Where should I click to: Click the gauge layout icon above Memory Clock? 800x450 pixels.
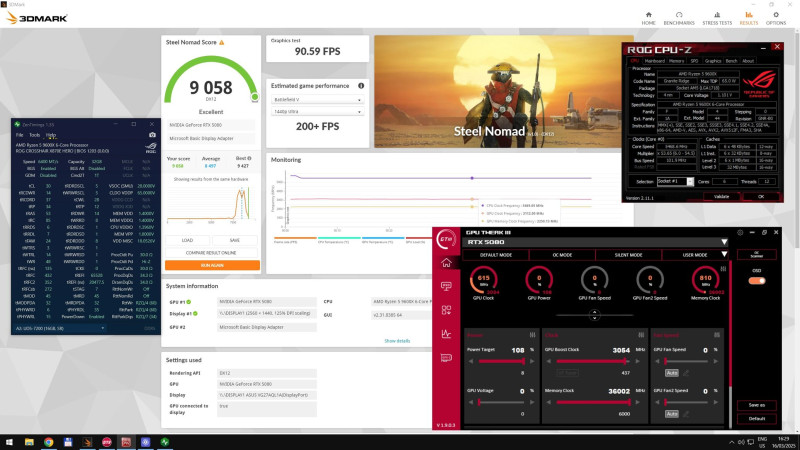[x=723, y=268]
